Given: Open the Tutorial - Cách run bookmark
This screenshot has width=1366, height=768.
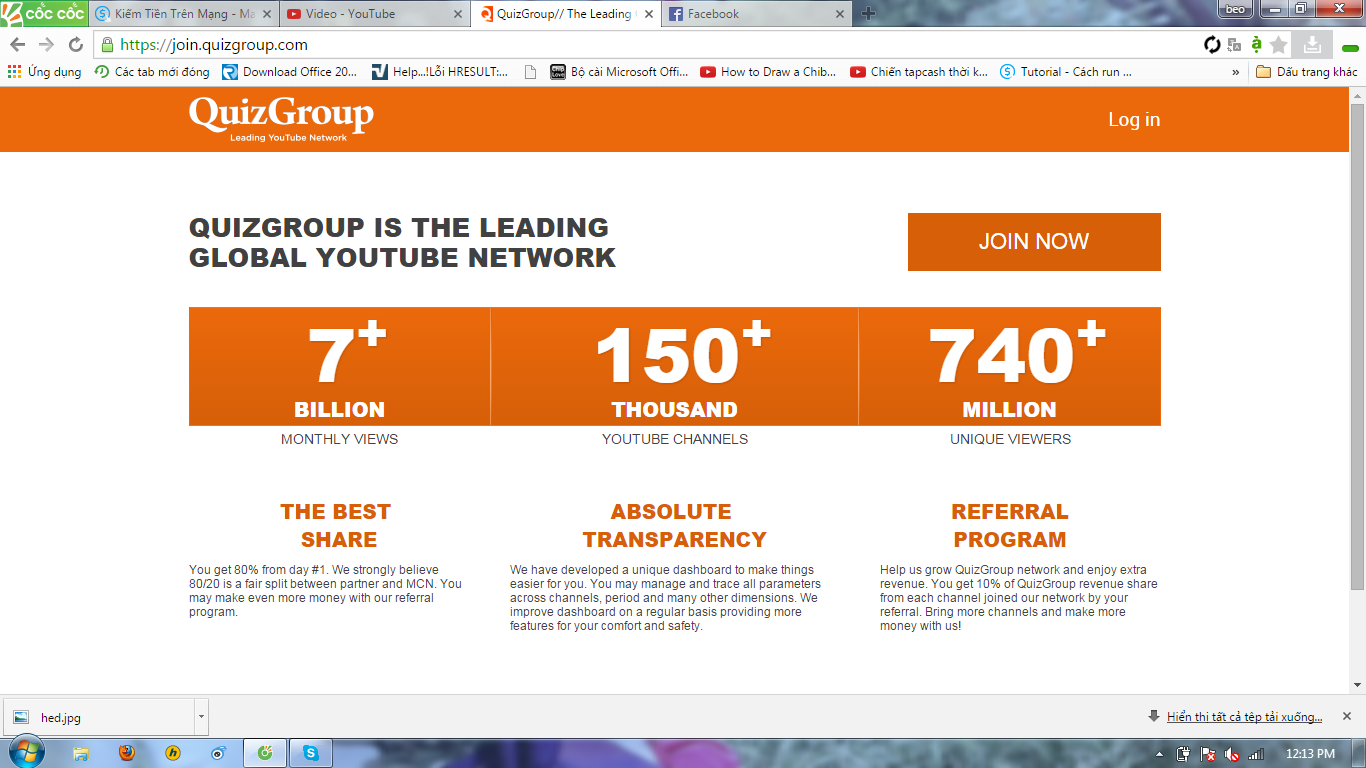Looking at the screenshot, I should point(1066,72).
